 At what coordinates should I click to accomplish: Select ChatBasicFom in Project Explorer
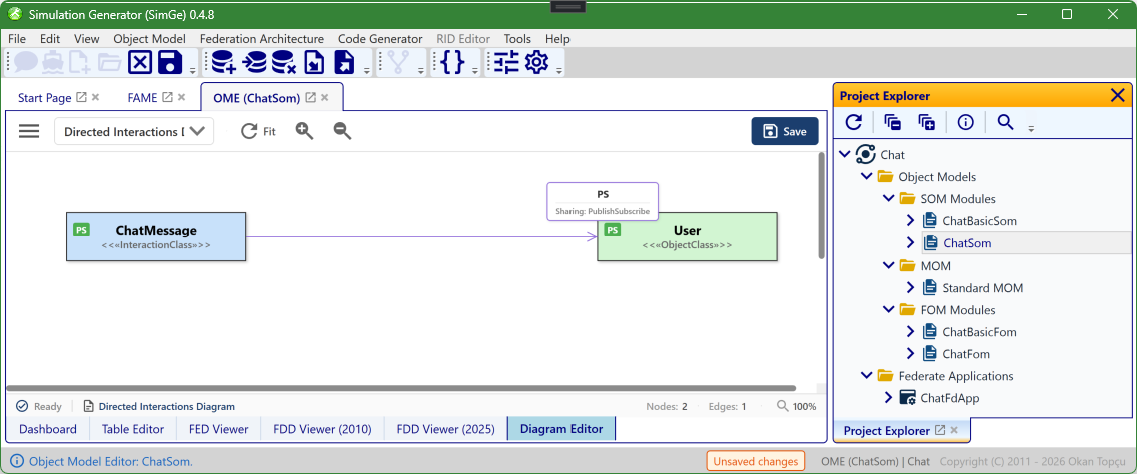click(979, 332)
